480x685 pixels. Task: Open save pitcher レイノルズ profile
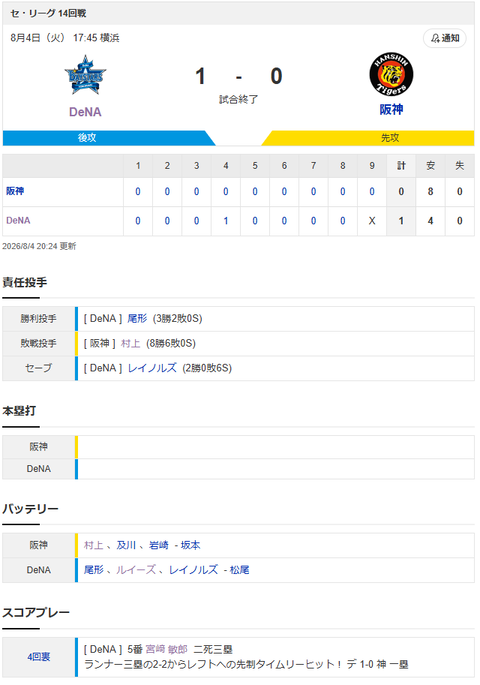coord(152,368)
